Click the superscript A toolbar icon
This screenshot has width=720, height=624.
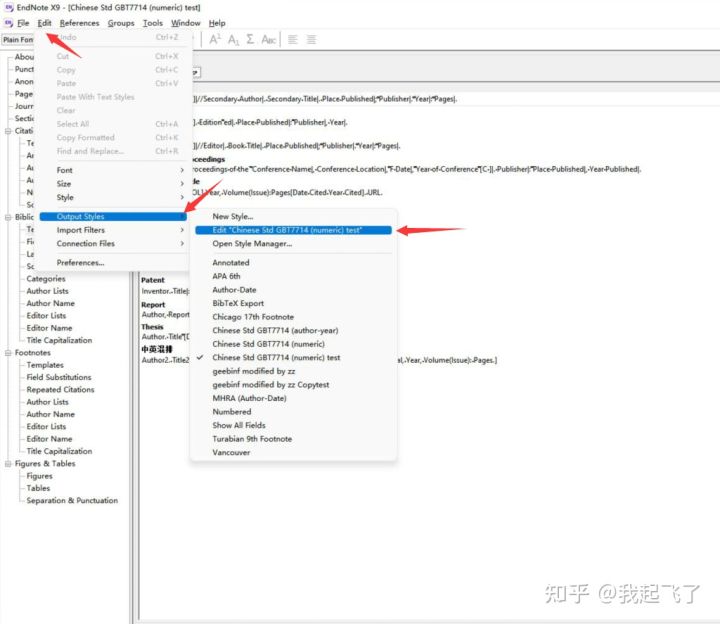pos(215,39)
